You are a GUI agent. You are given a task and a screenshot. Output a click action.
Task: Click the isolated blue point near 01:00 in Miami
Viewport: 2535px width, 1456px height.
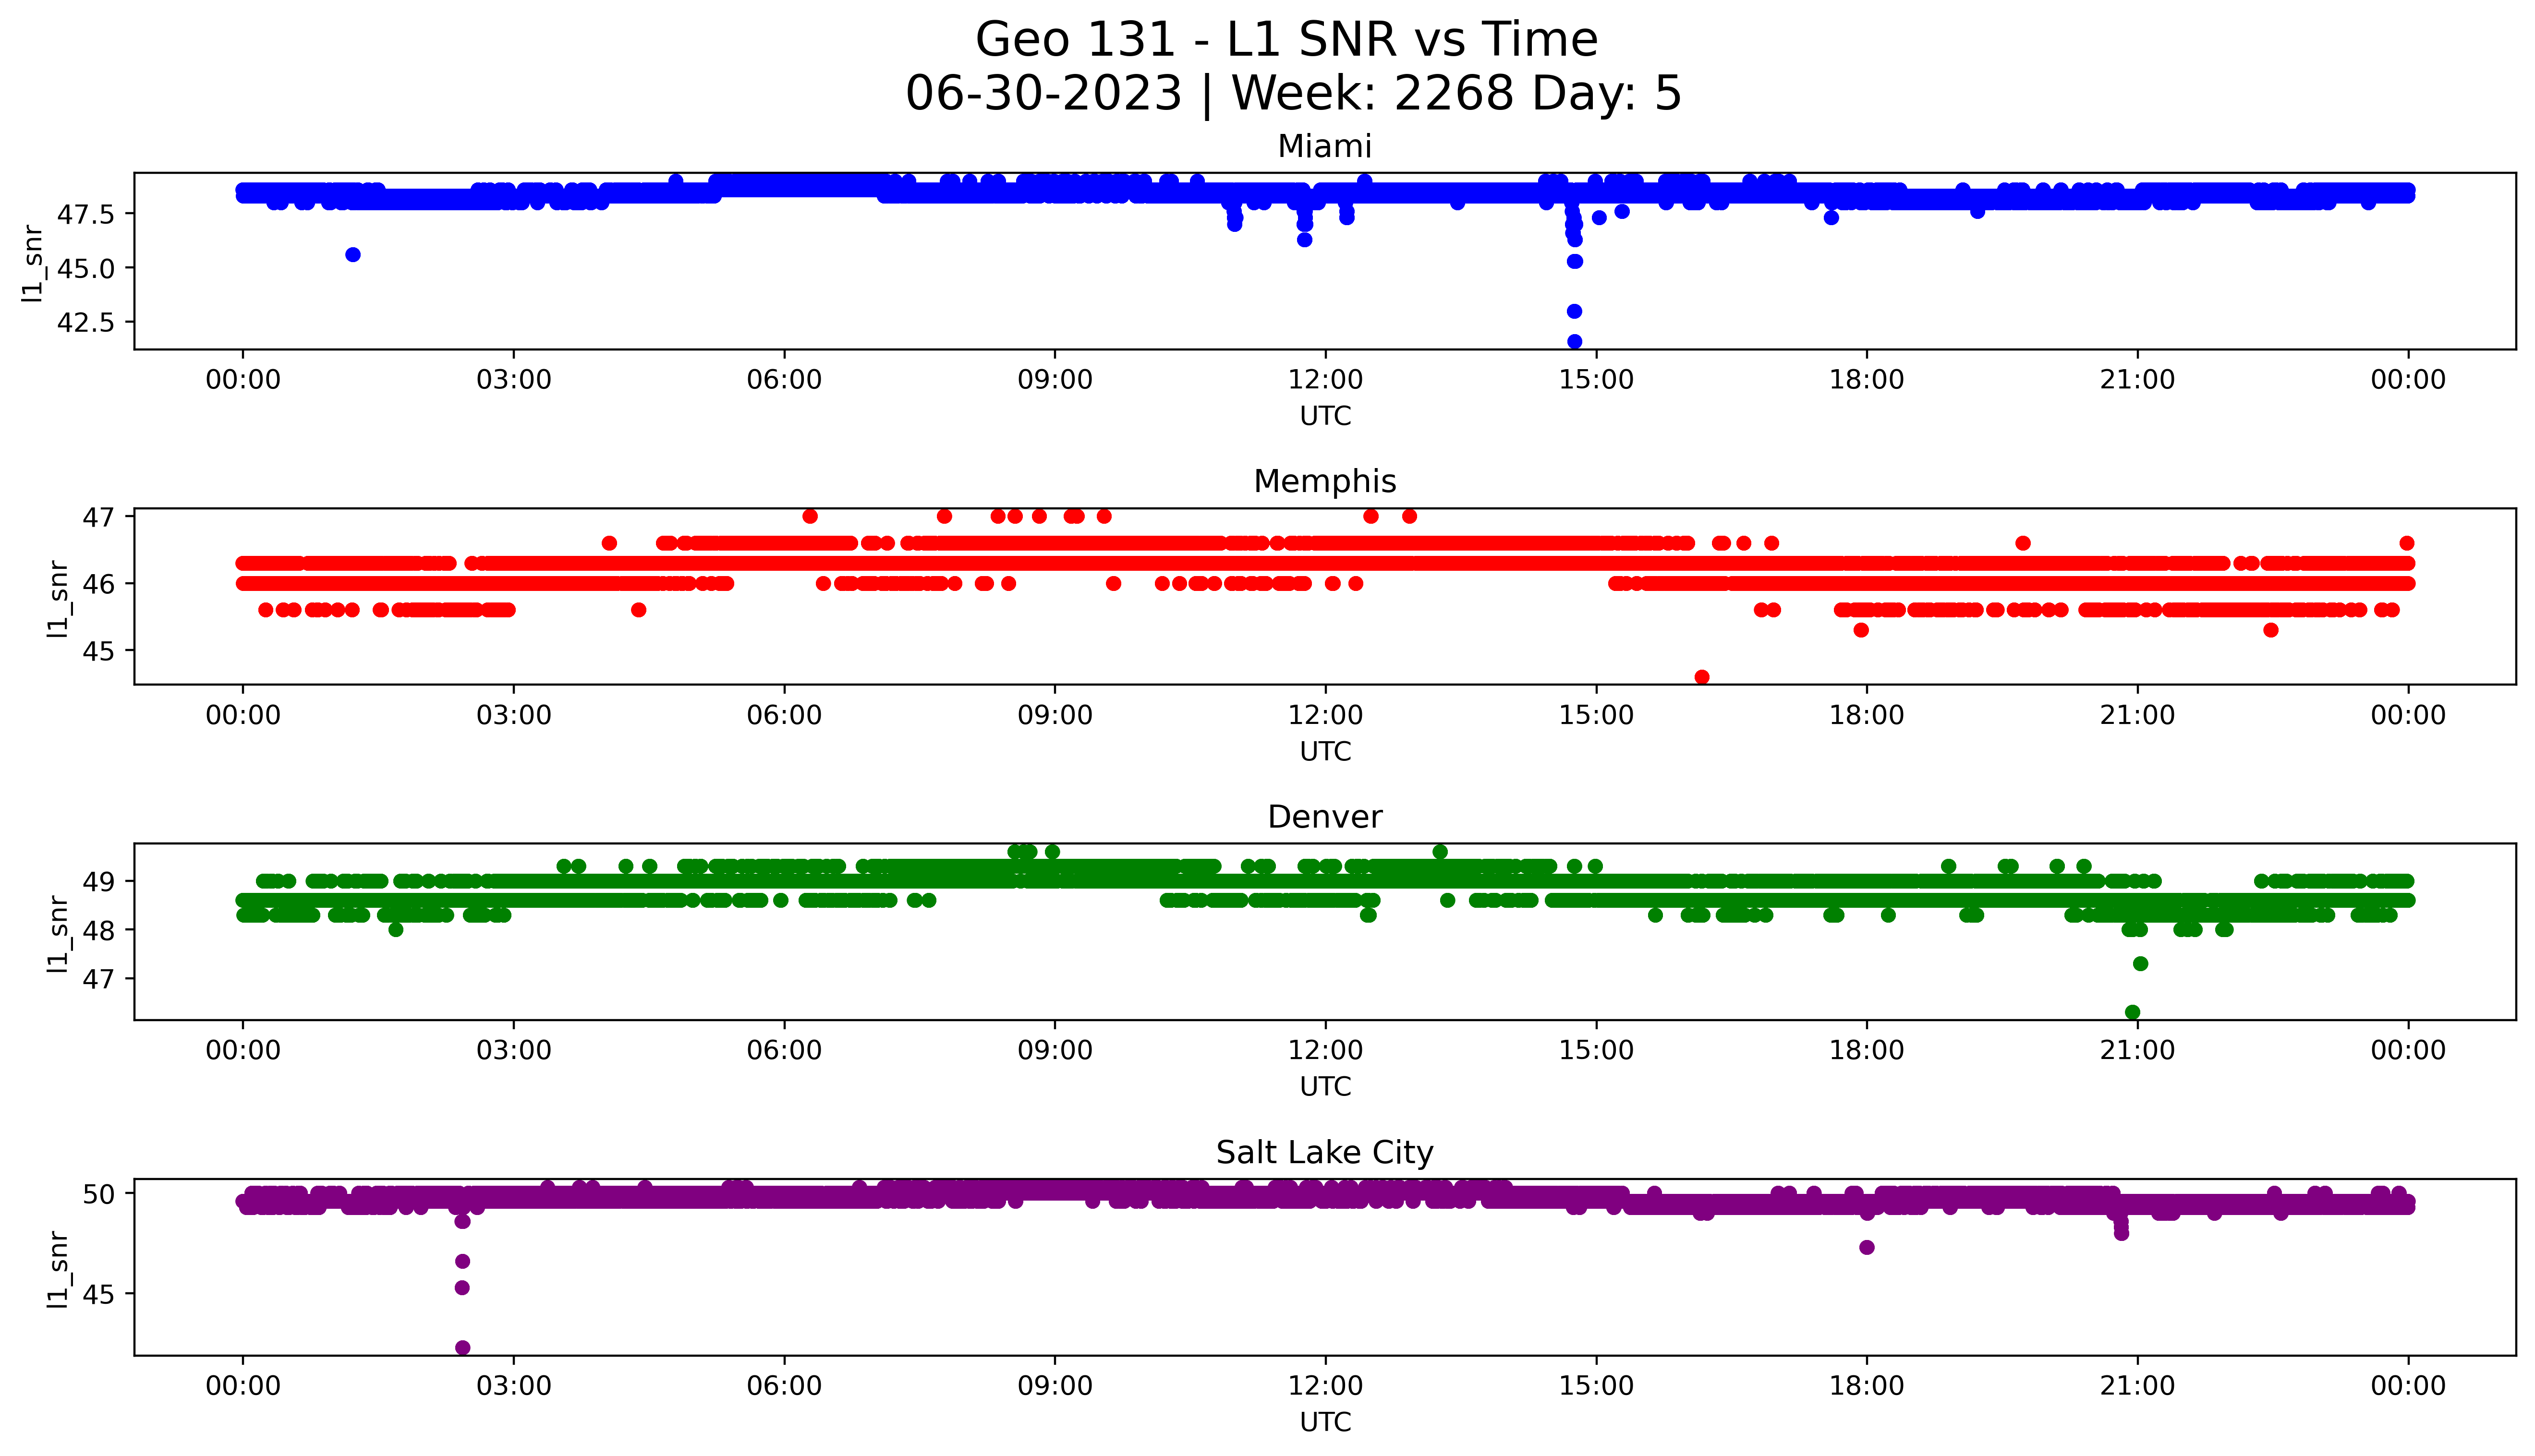pyautogui.click(x=353, y=255)
